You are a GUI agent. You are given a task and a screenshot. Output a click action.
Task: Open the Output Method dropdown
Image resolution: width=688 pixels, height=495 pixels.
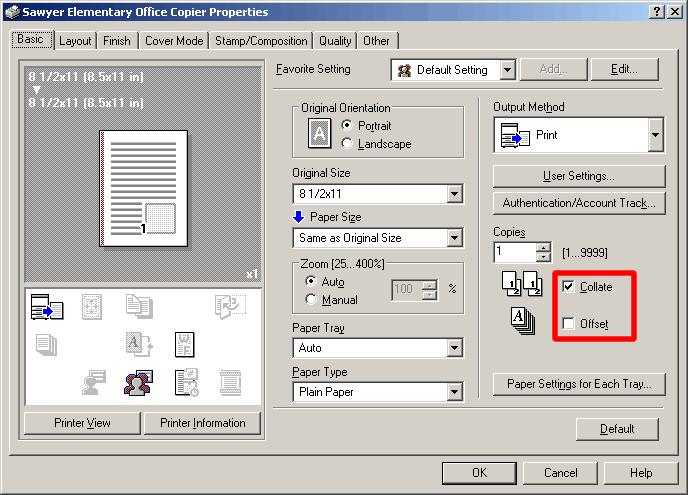point(655,135)
